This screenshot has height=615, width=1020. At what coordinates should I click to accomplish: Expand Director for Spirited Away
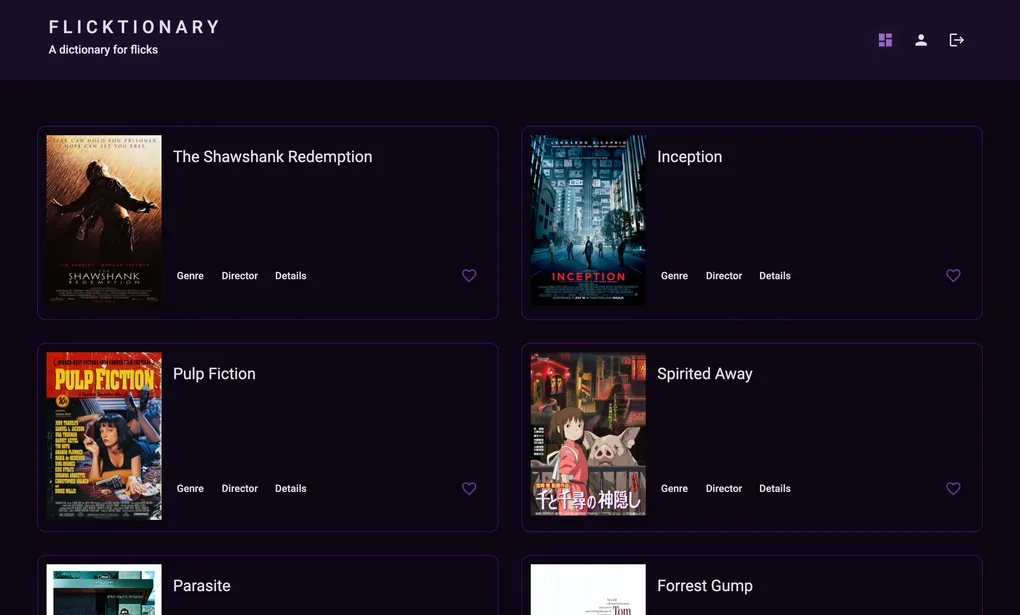pyautogui.click(x=723, y=488)
